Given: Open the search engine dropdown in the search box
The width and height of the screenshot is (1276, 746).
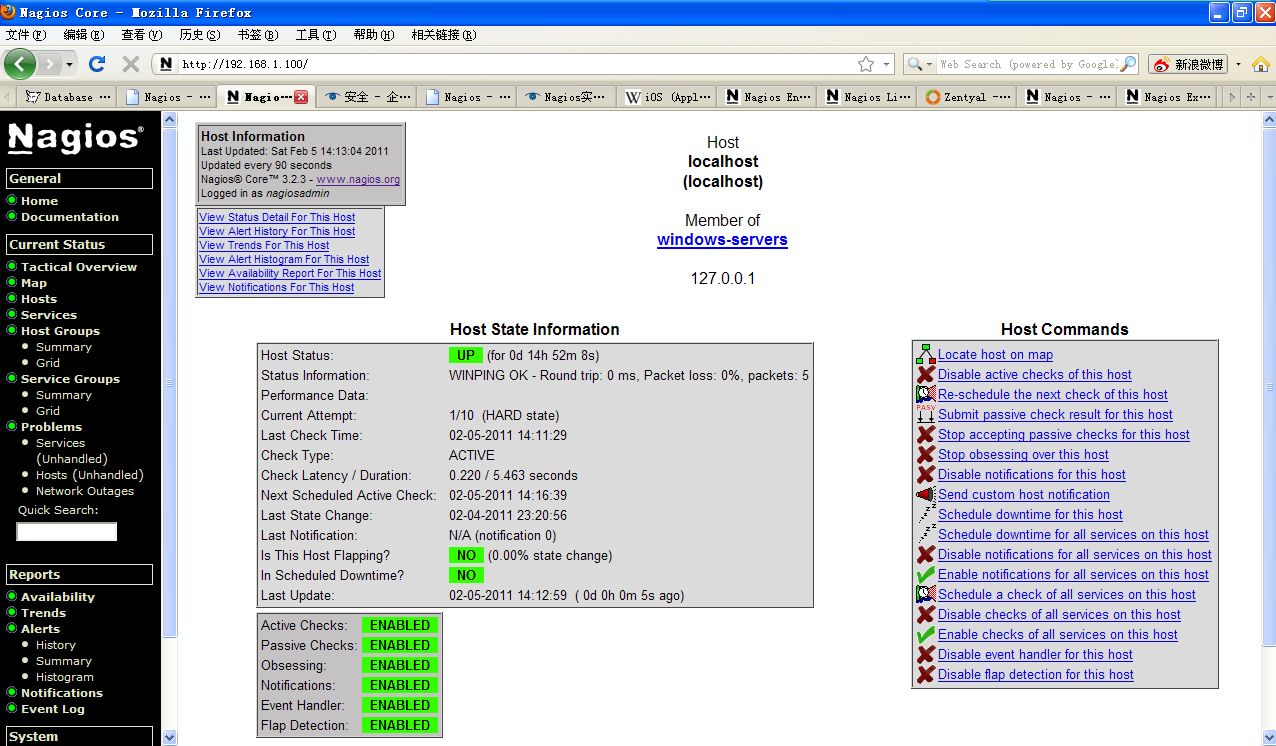Looking at the screenshot, I should (x=919, y=64).
